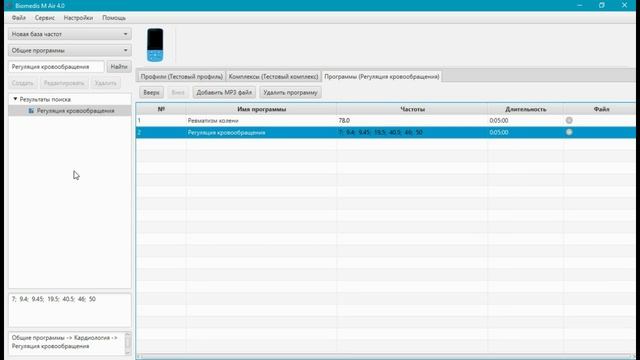Switch to Комплексы (Тестовый комплекс) tab
Image resolution: width=640 pixels, height=360 pixels.
273,76
